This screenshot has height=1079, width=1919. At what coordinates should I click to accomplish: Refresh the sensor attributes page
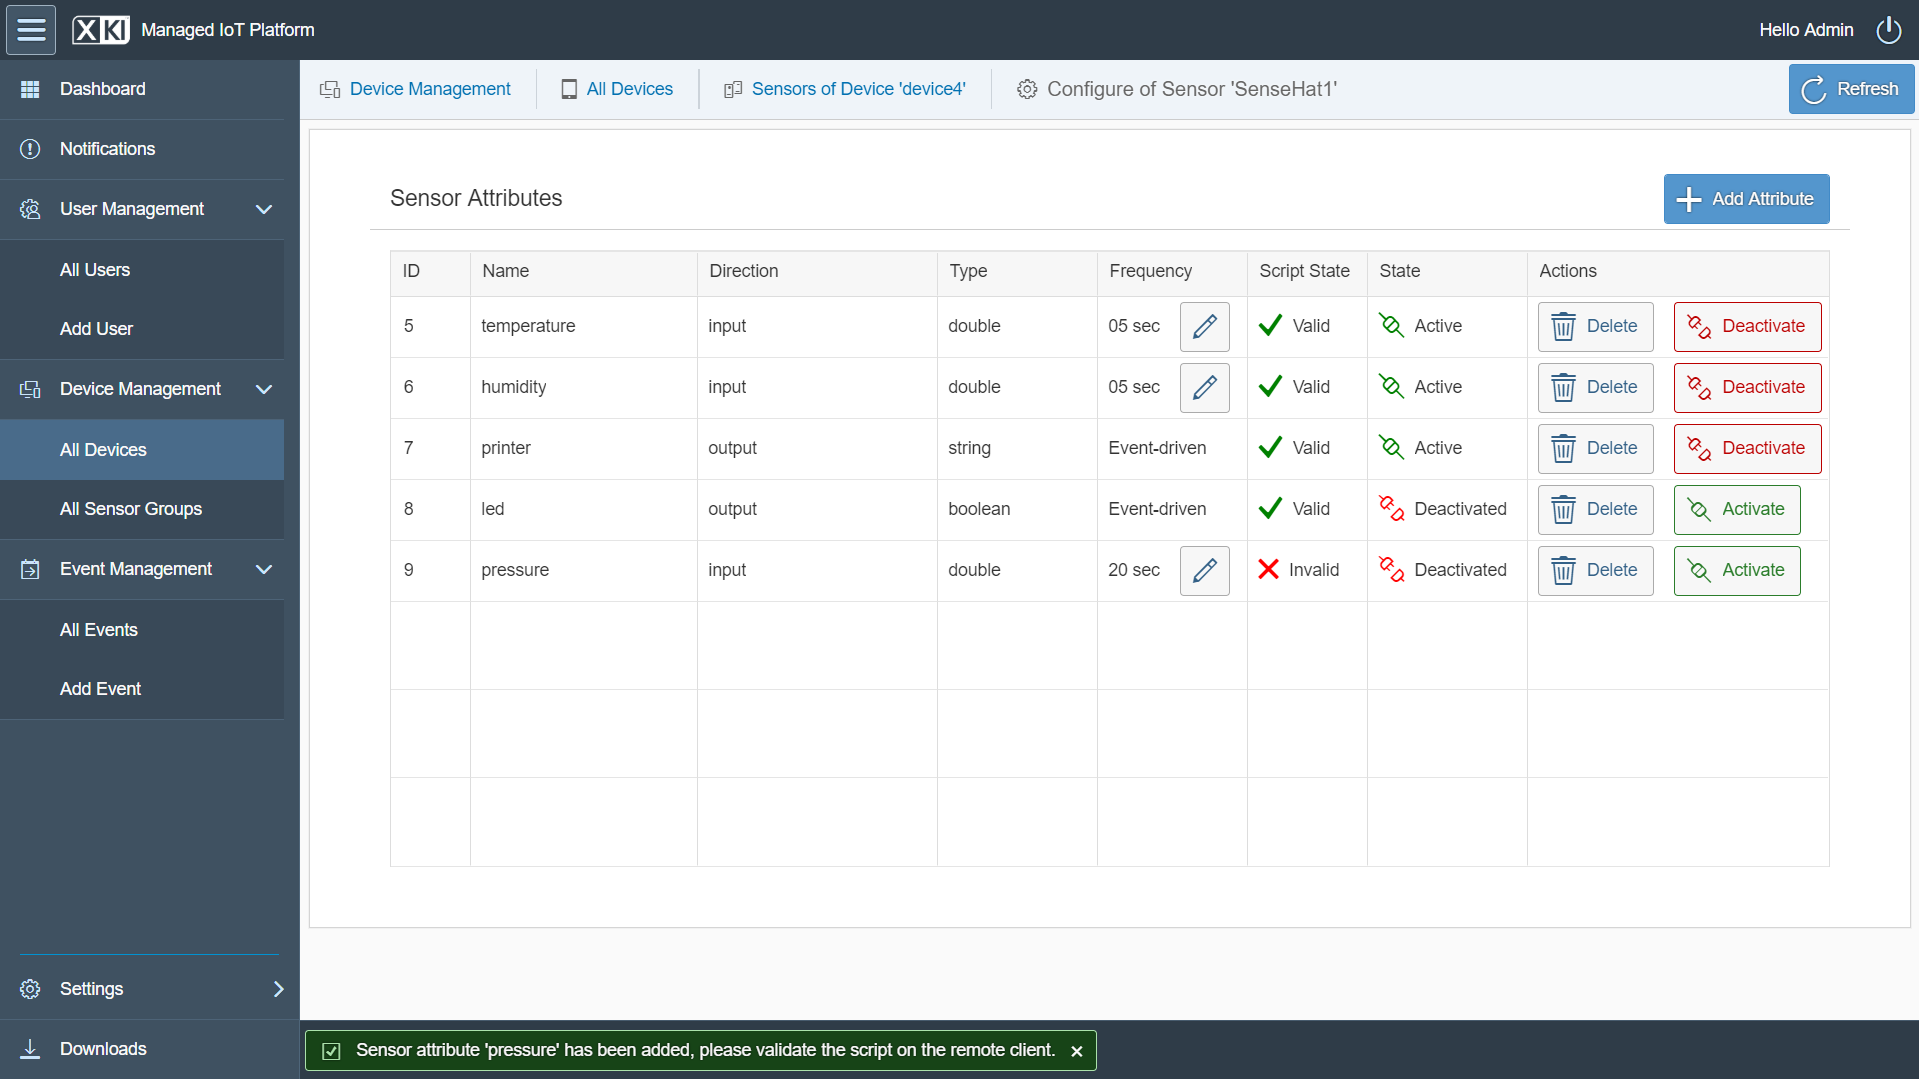[x=1851, y=89]
